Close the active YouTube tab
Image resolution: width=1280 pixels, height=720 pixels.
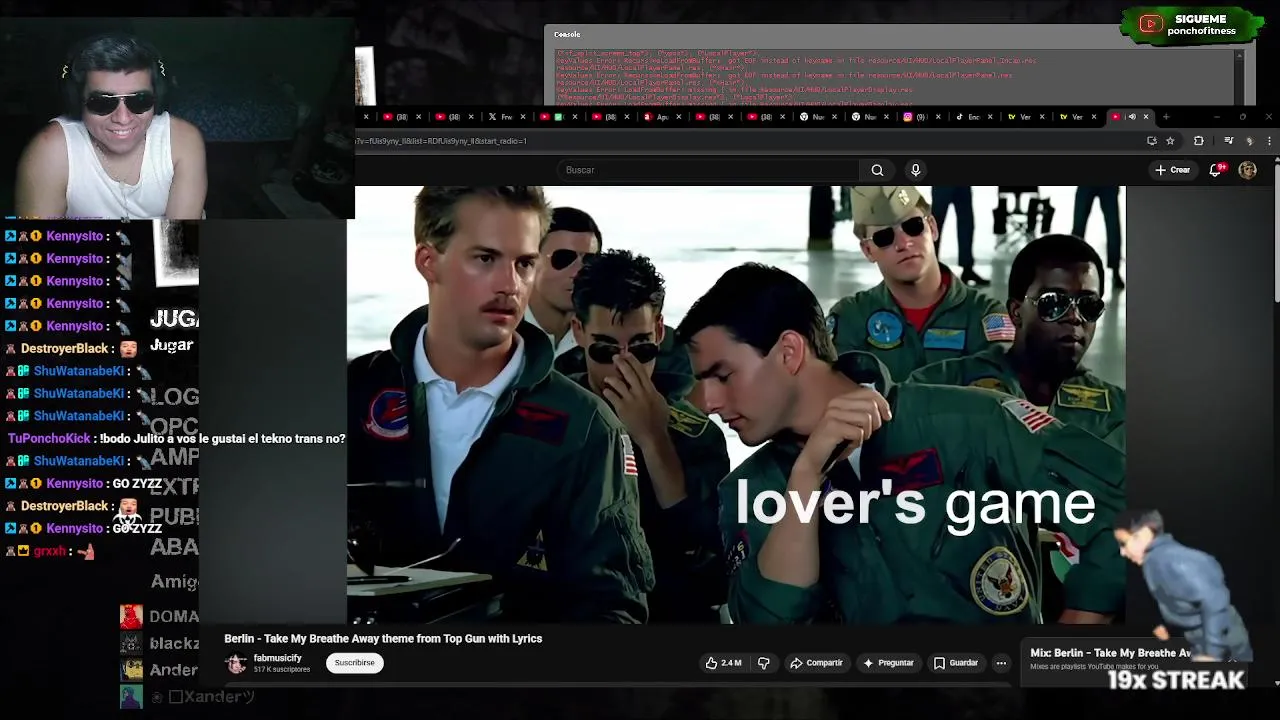(x=1146, y=117)
